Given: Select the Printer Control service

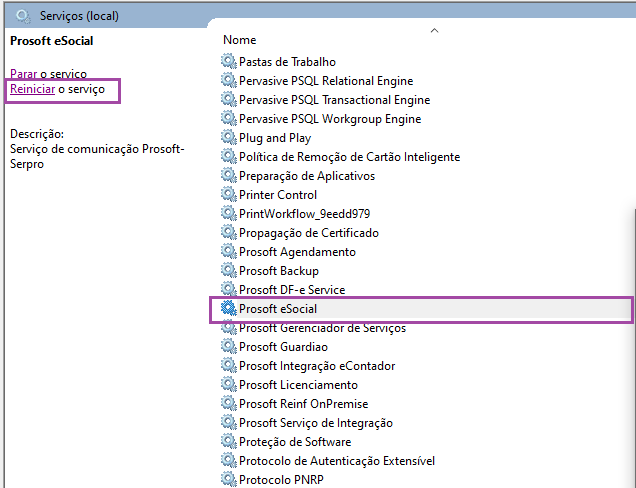Looking at the screenshot, I should 277,195.
